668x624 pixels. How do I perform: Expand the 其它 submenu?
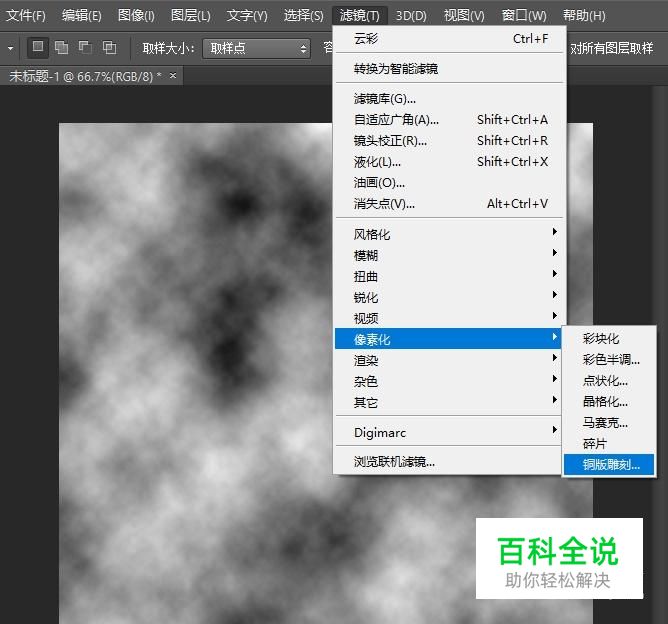click(449, 402)
